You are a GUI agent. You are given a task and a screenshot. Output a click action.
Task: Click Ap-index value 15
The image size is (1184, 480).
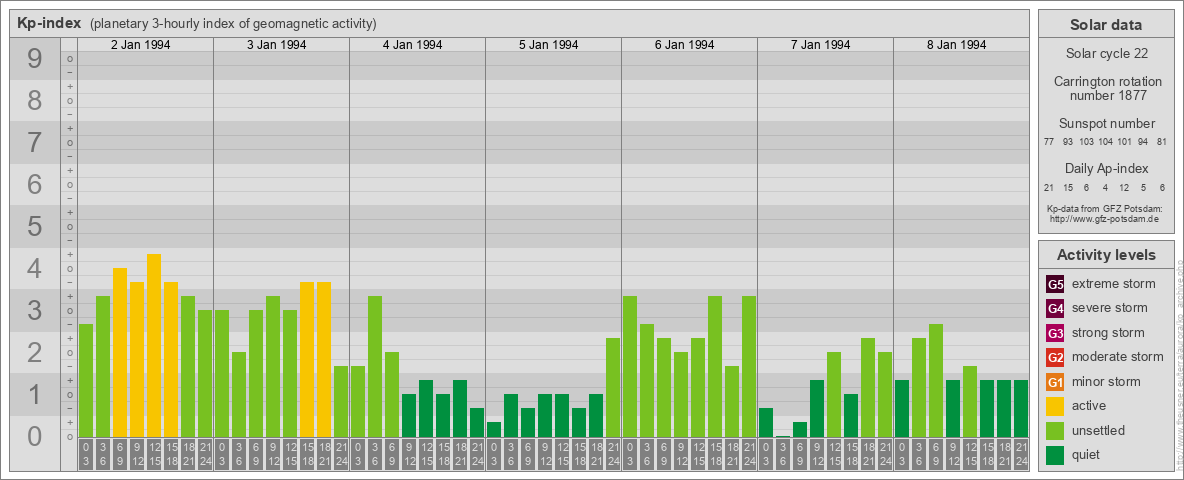pos(1068,187)
